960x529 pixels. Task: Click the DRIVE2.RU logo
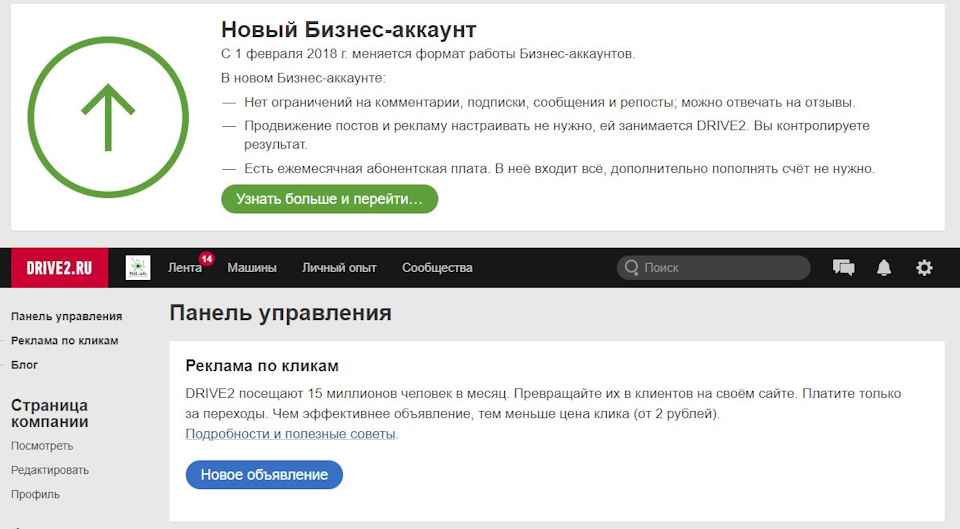(59, 268)
